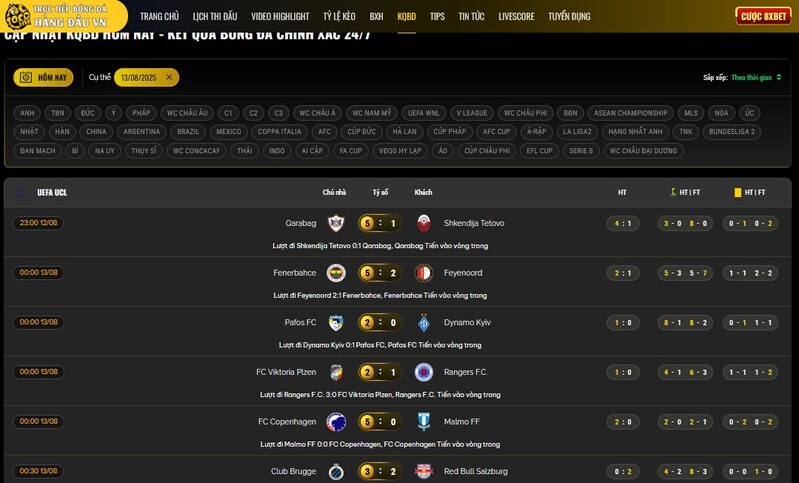
Task: Toggle the BUNDESLIGA 2 league filter
Action: [x=732, y=131]
